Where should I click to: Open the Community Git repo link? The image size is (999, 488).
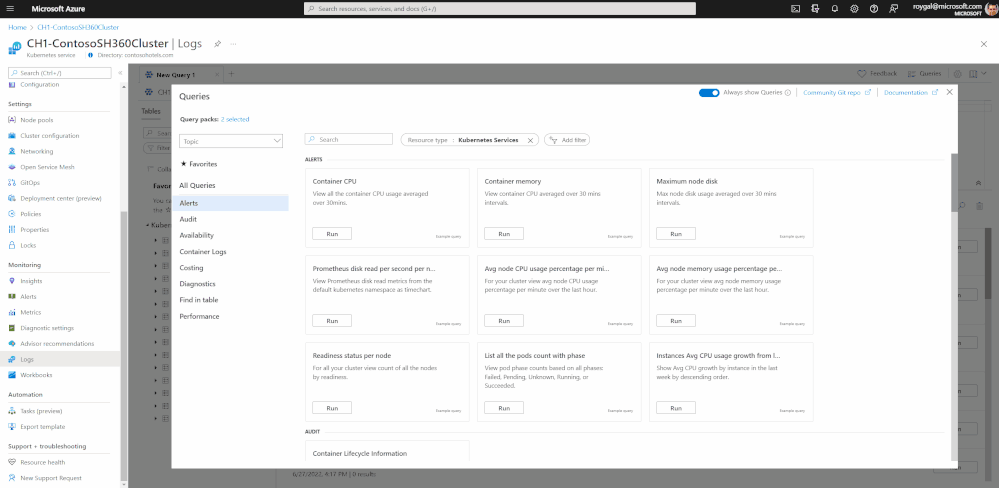tap(837, 92)
